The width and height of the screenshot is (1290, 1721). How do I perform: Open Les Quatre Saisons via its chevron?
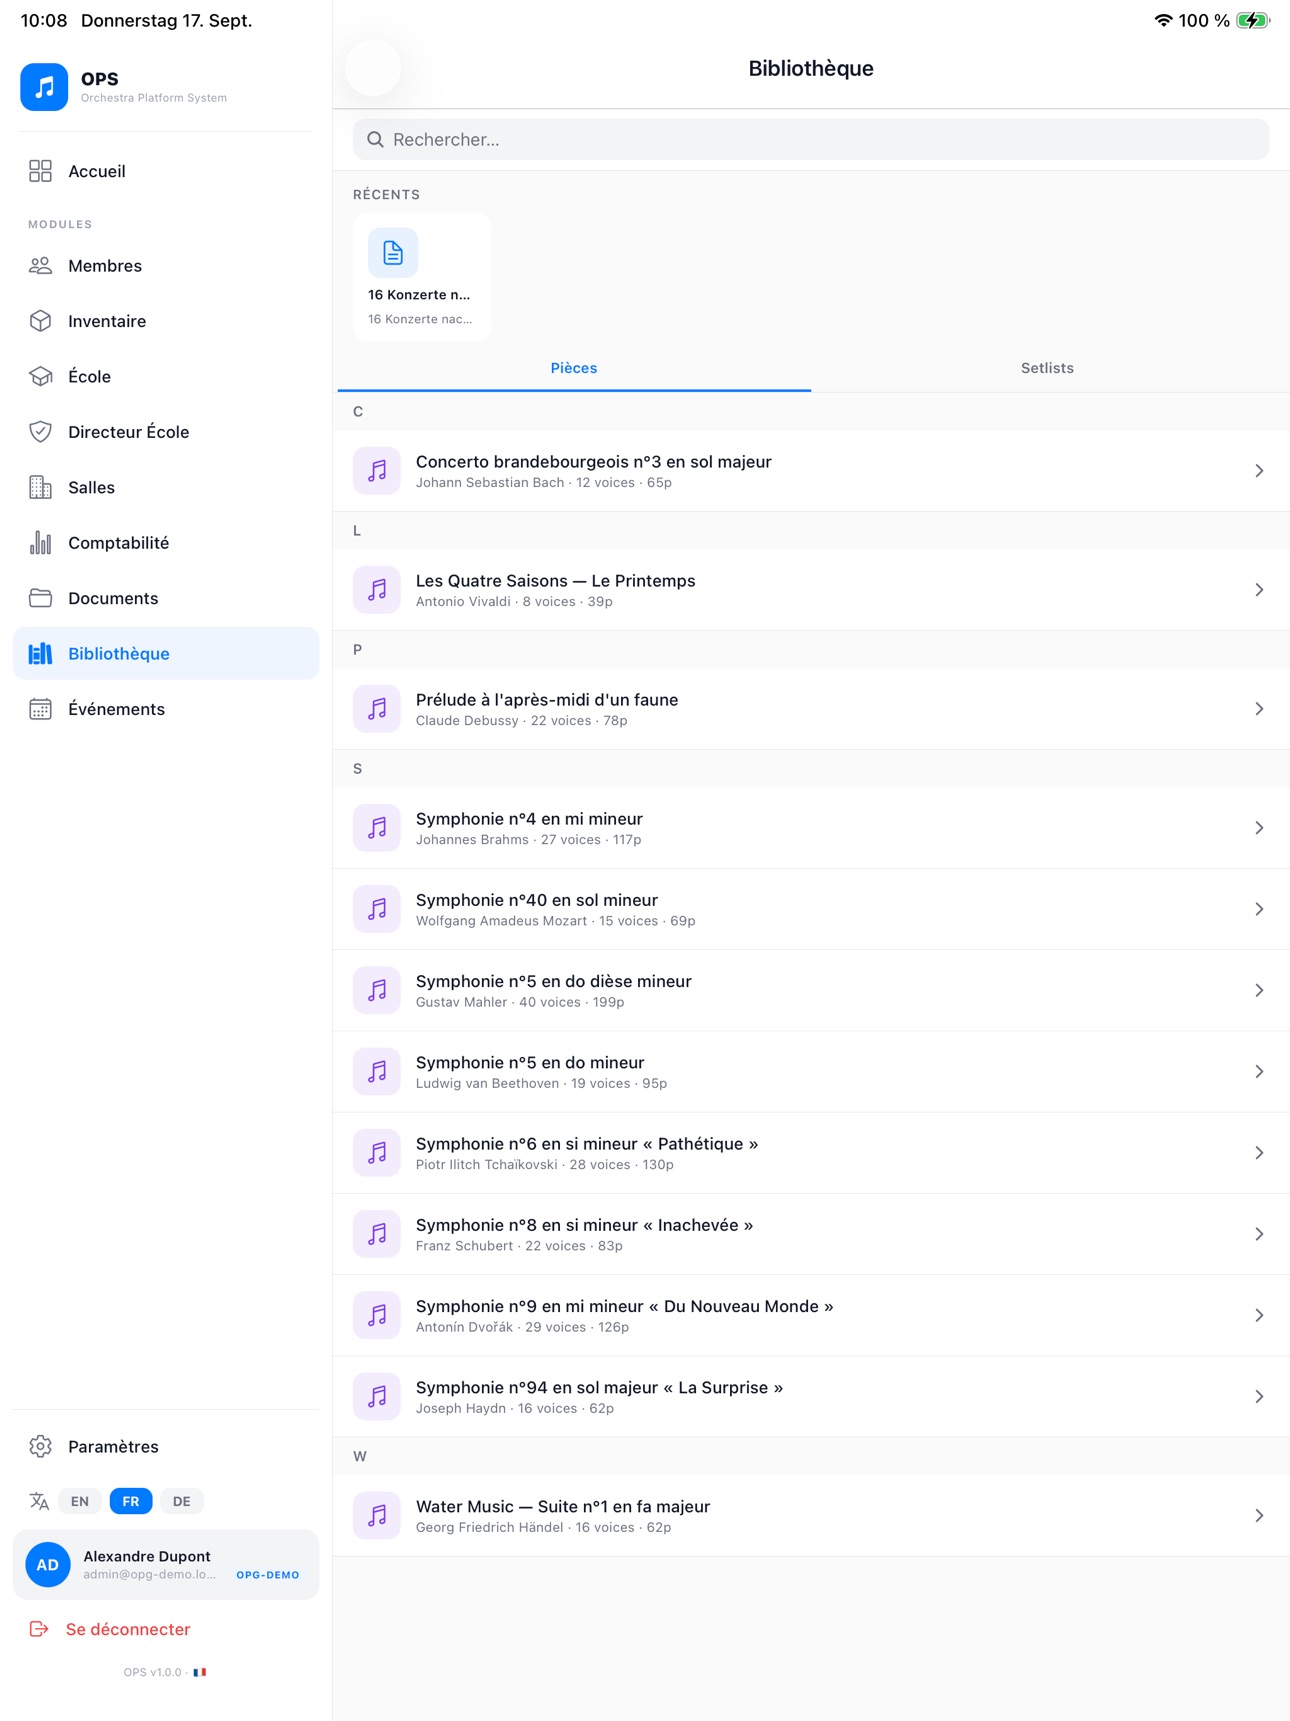(x=1259, y=590)
